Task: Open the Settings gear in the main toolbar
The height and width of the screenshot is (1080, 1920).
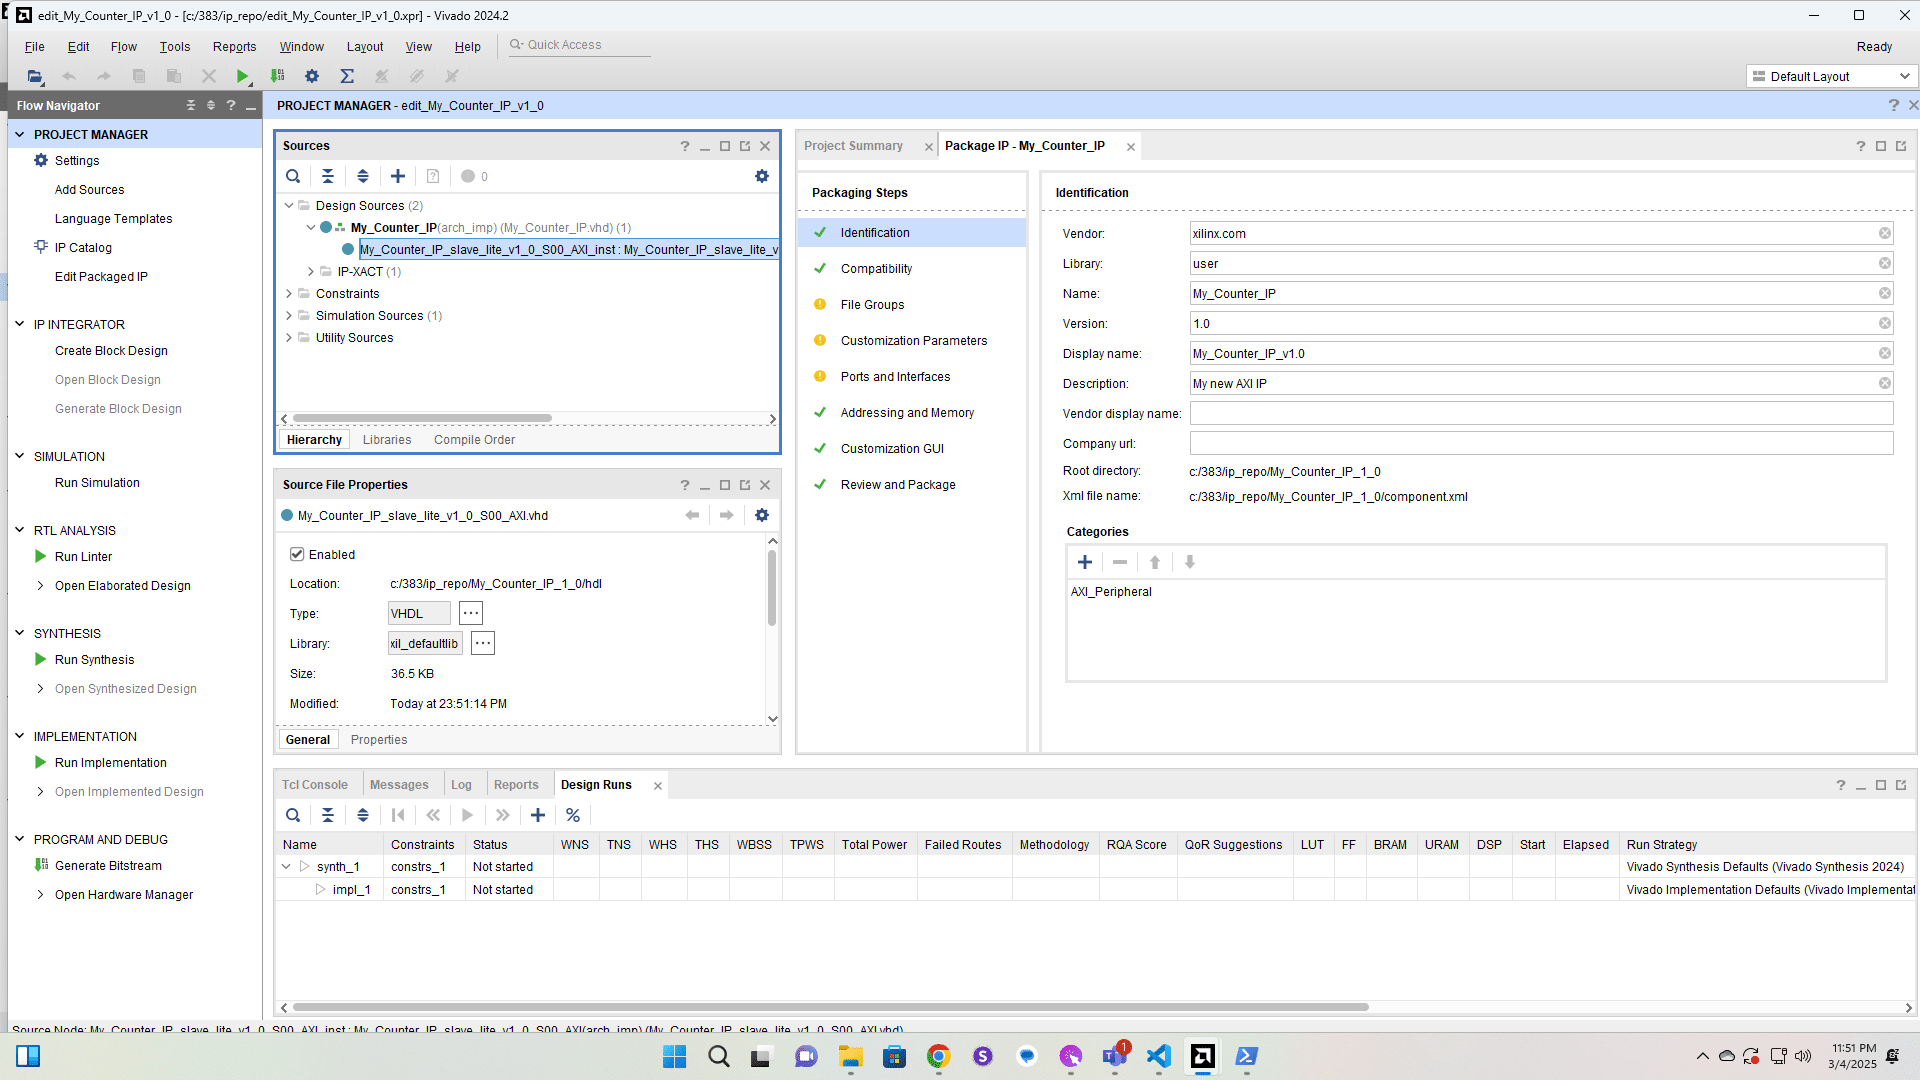Action: click(x=312, y=76)
